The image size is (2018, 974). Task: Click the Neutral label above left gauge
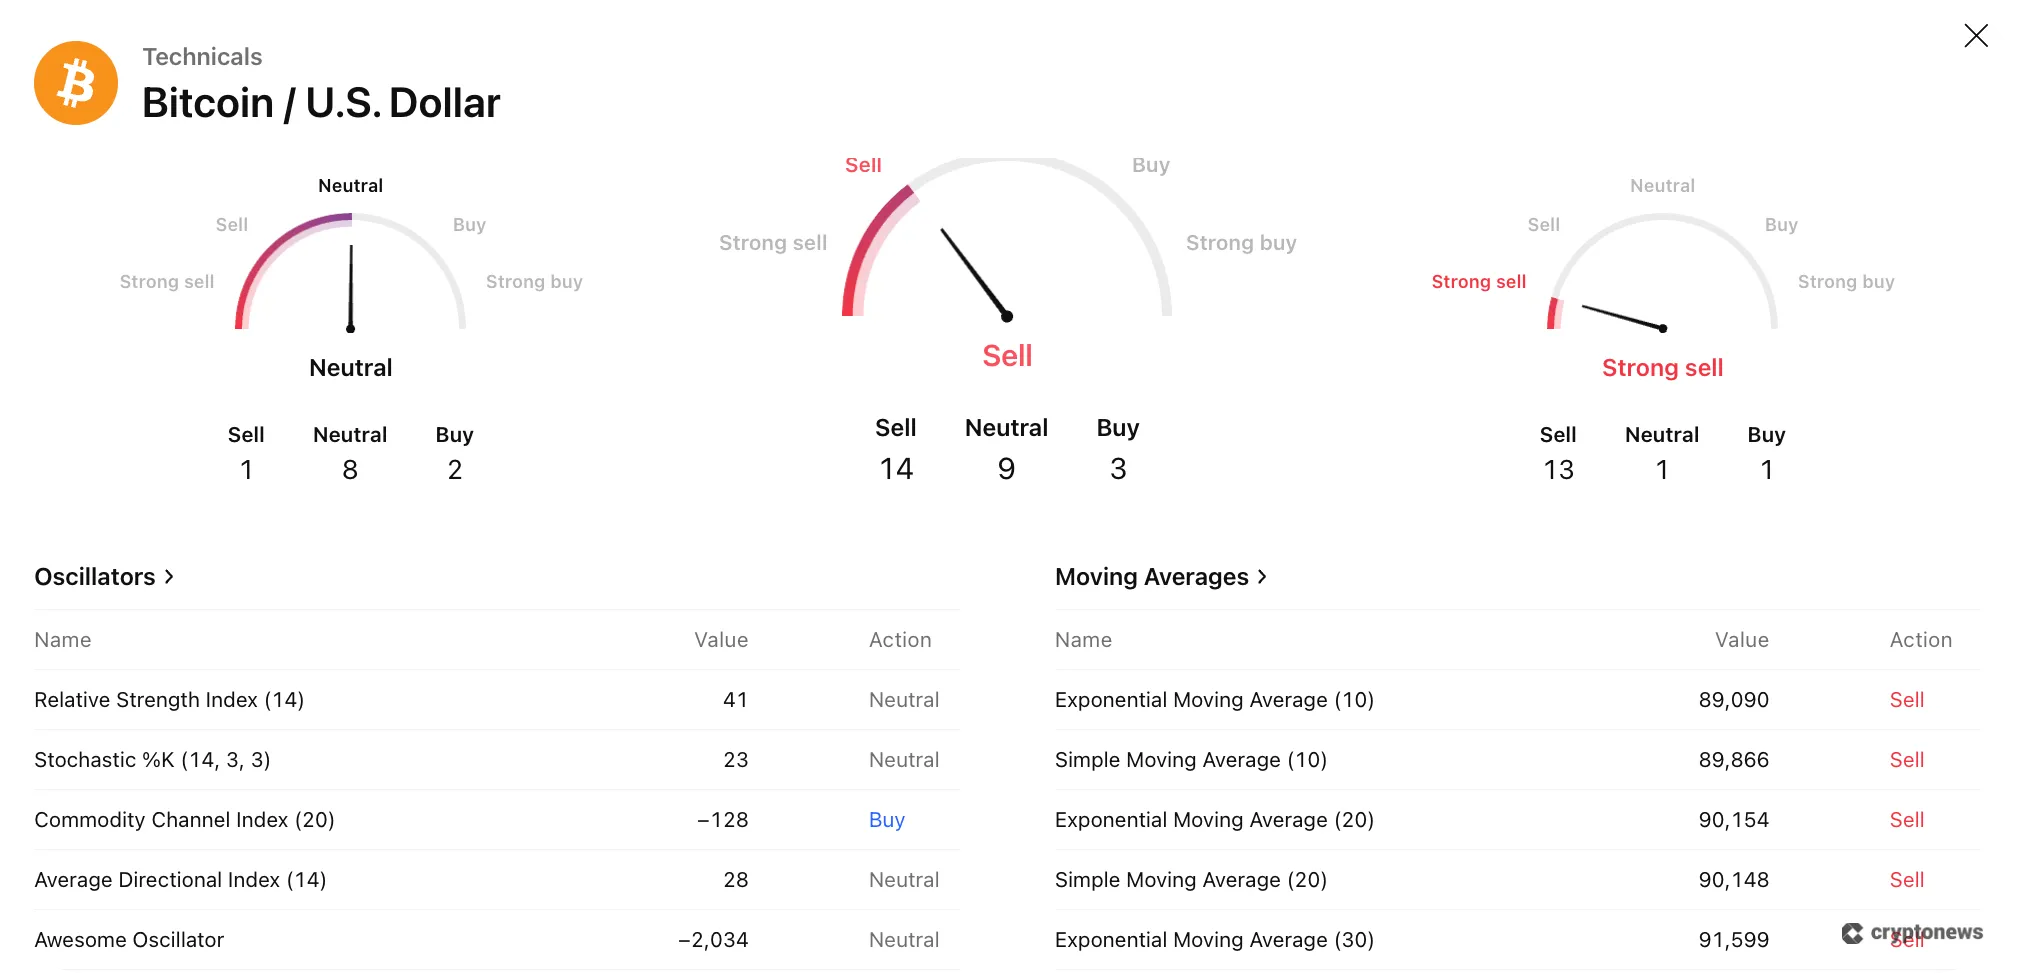(x=349, y=185)
